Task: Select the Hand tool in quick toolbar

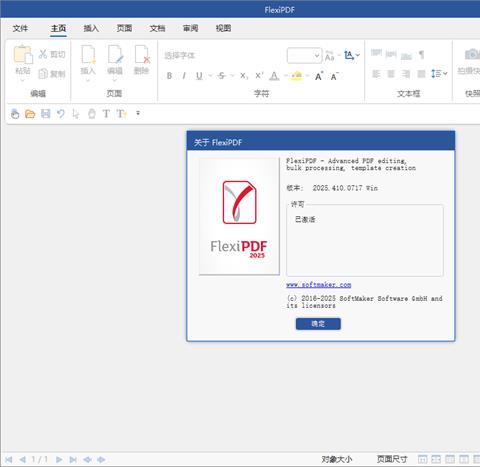Action: click(x=15, y=114)
